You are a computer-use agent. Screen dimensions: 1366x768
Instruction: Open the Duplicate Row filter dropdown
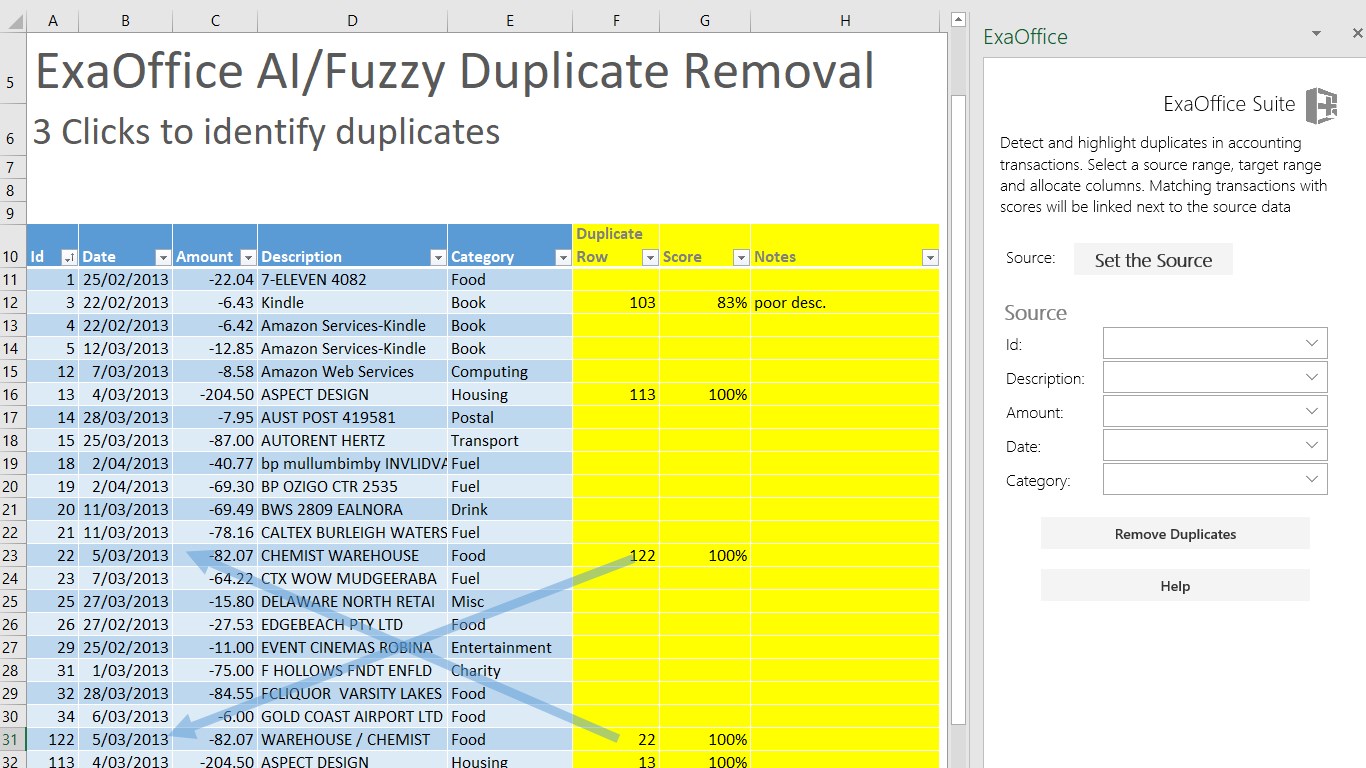pos(649,257)
